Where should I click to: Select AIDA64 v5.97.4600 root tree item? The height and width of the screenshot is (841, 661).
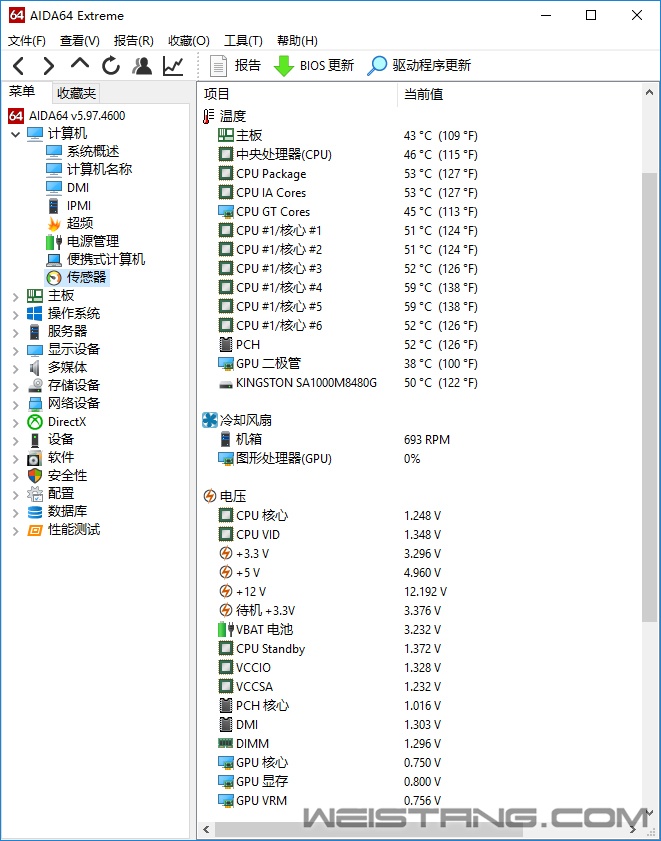coord(67,116)
